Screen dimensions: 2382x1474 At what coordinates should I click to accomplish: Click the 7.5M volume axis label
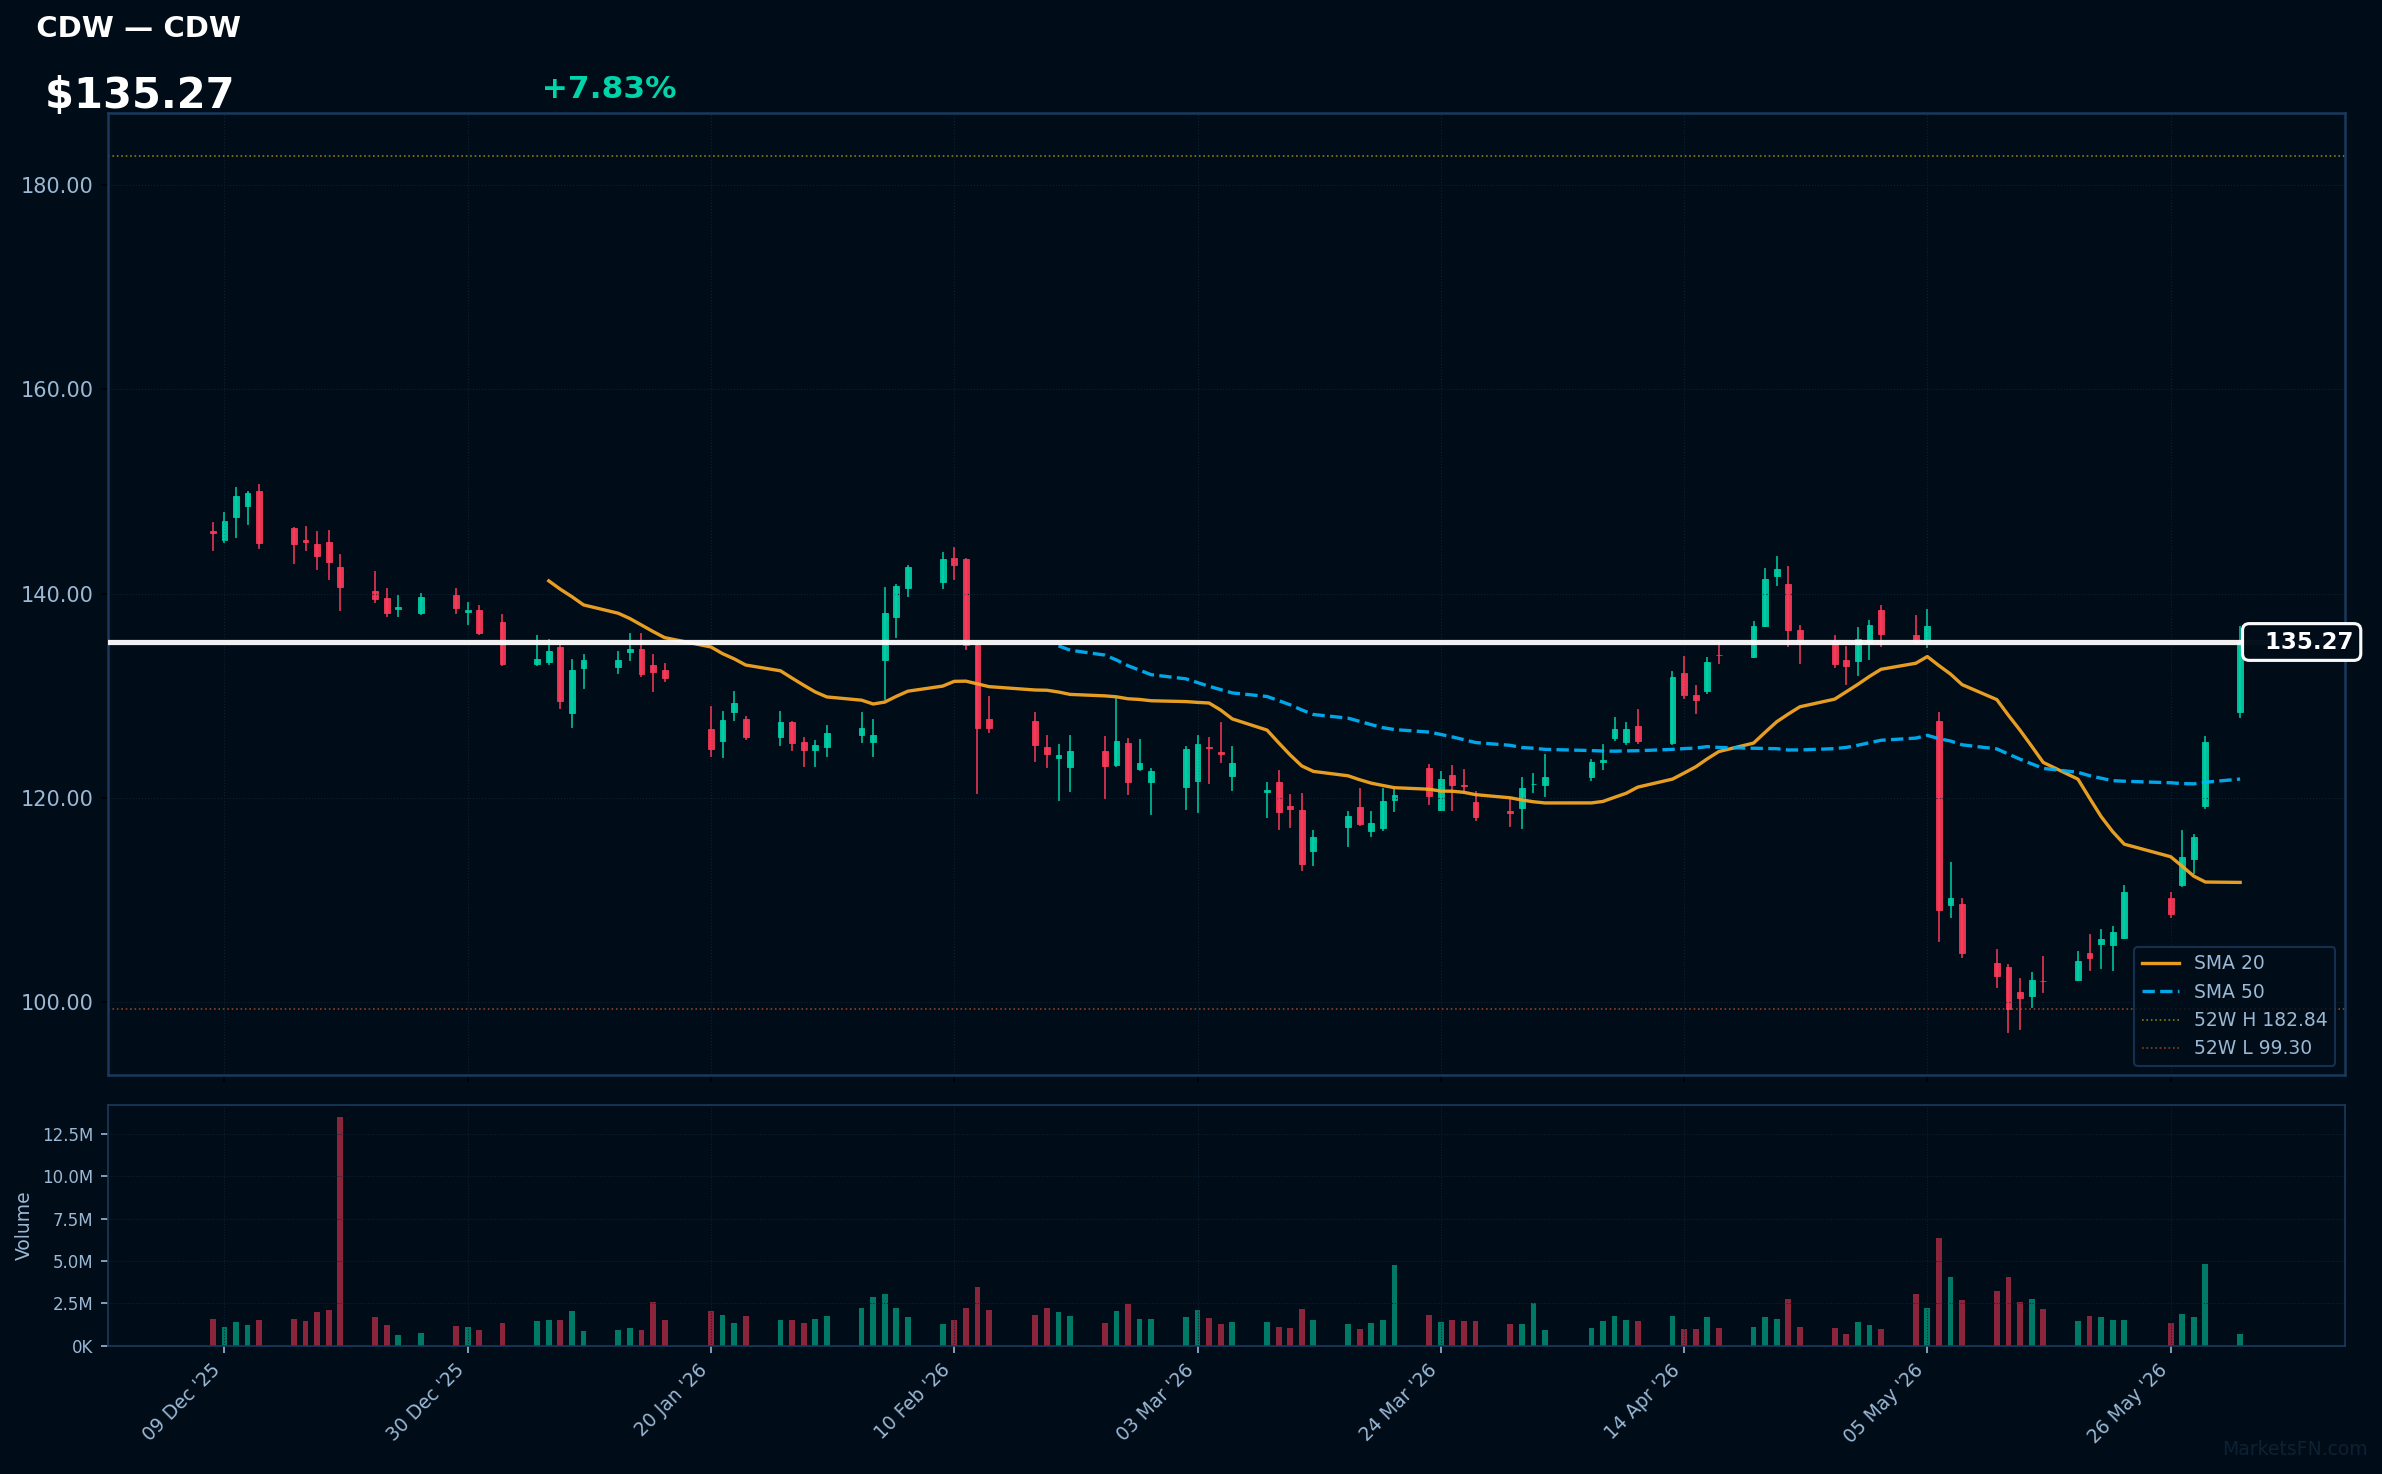click(x=73, y=1220)
